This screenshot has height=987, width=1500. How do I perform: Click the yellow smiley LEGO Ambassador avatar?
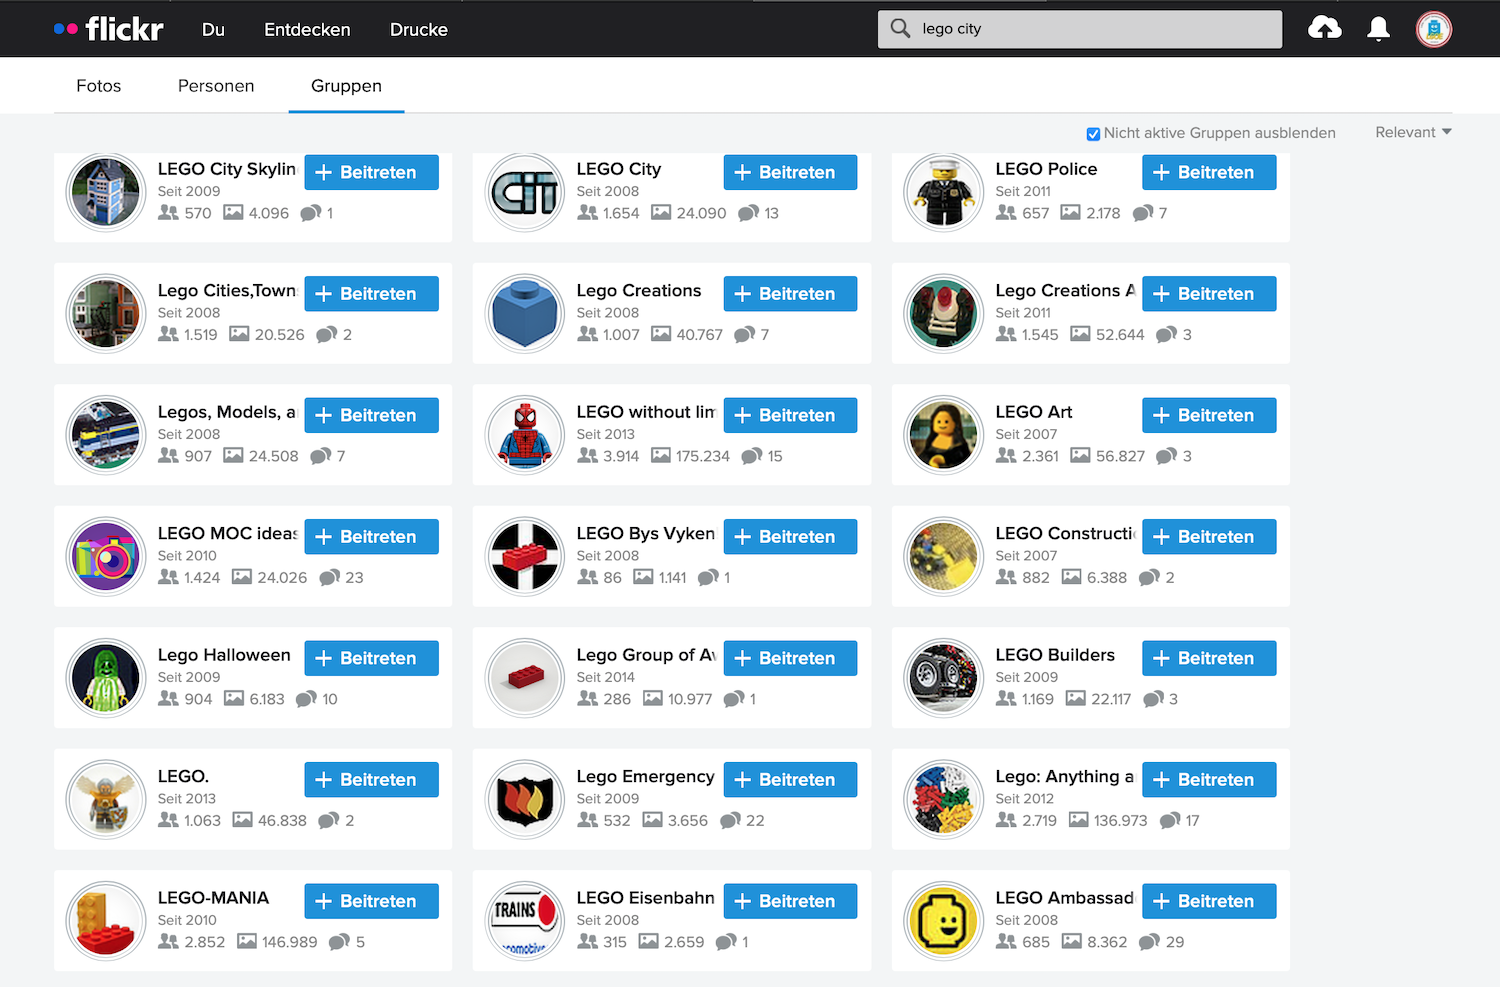944,921
